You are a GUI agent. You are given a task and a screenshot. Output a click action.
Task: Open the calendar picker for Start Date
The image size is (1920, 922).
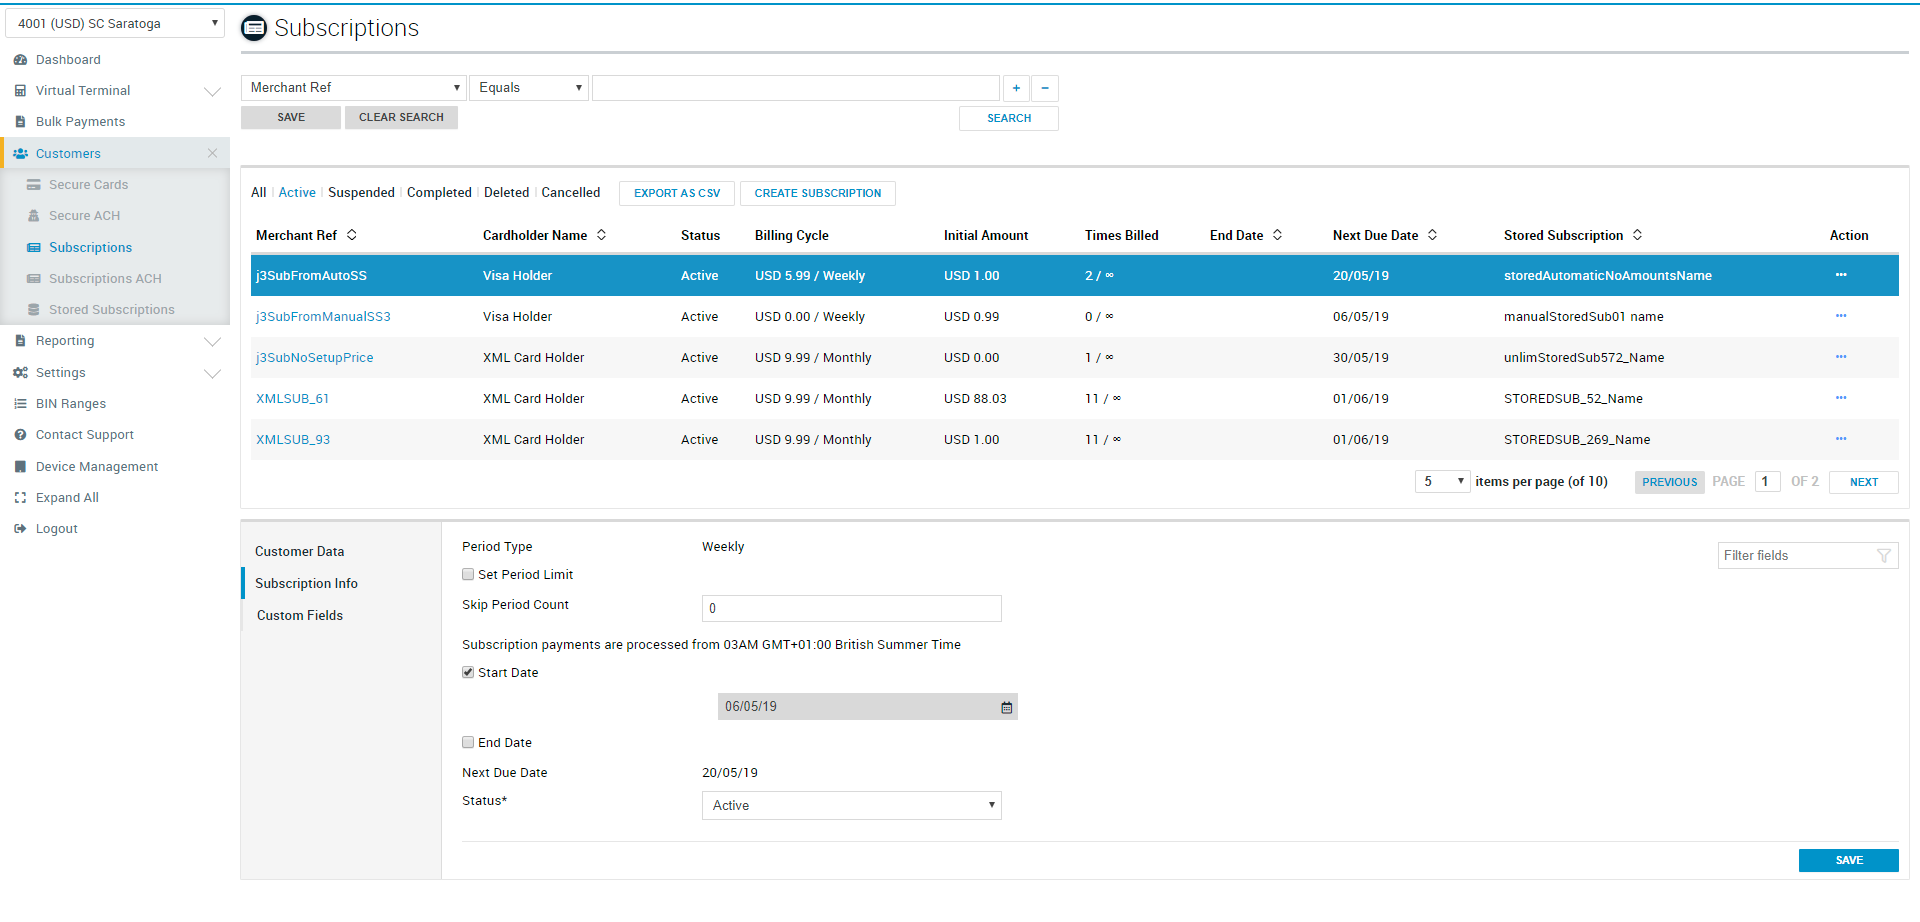pyautogui.click(x=1006, y=707)
